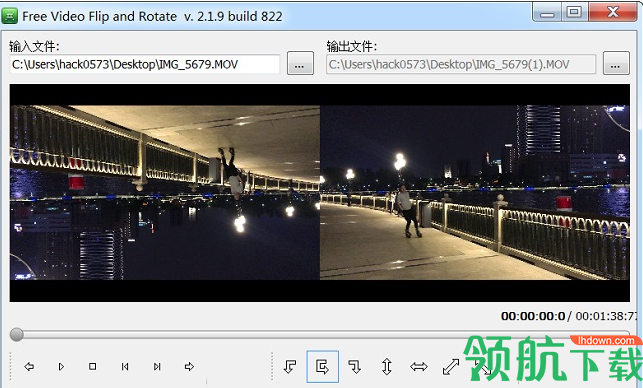Image resolution: width=643 pixels, height=388 pixels.
Task: Rotate video 90 degrees left
Action: (x=290, y=366)
